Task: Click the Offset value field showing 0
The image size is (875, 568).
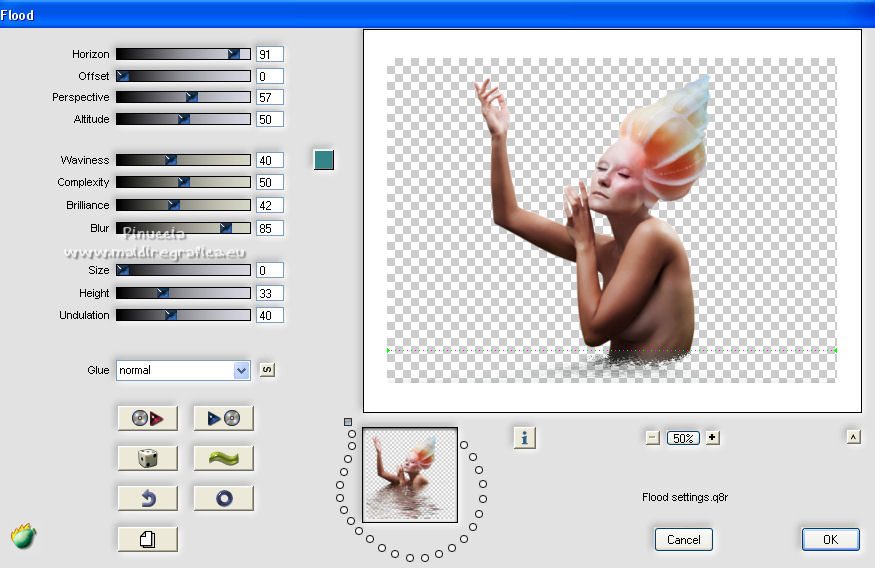Action: (x=270, y=76)
